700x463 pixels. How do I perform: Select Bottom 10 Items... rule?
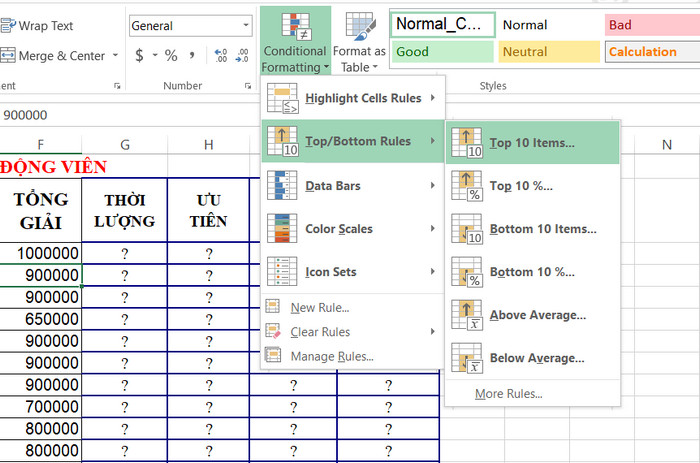point(533,229)
